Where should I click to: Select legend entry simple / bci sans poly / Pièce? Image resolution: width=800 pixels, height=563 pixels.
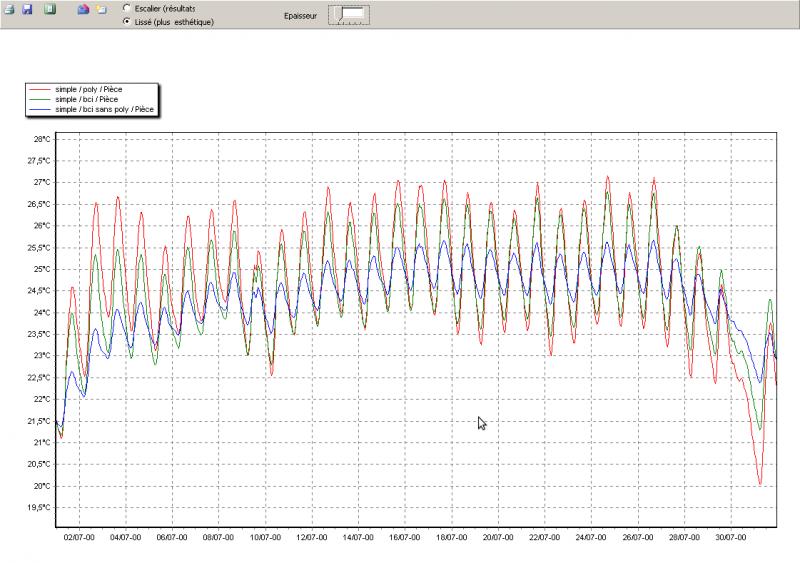[x=104, y=108]
